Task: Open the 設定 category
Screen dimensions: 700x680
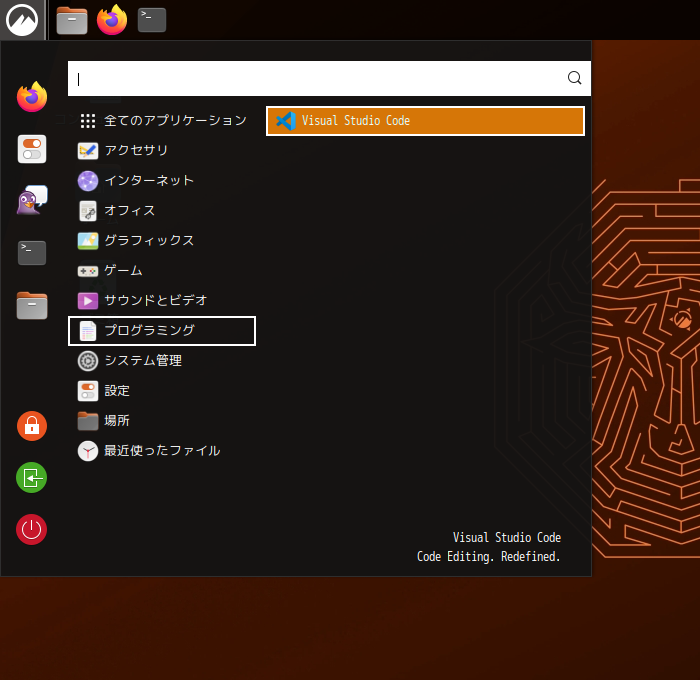Action: [x=162, y=391]
